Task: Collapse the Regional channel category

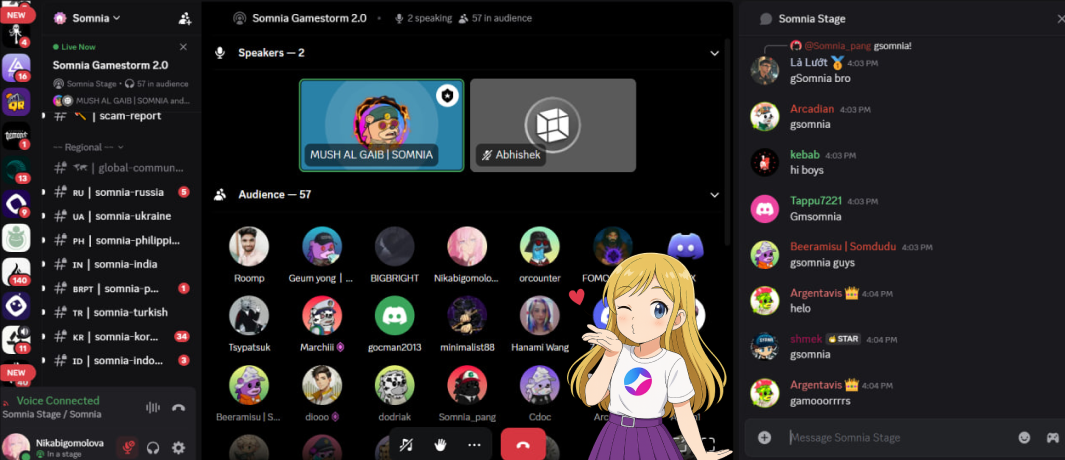Action: tap(88, 147)
